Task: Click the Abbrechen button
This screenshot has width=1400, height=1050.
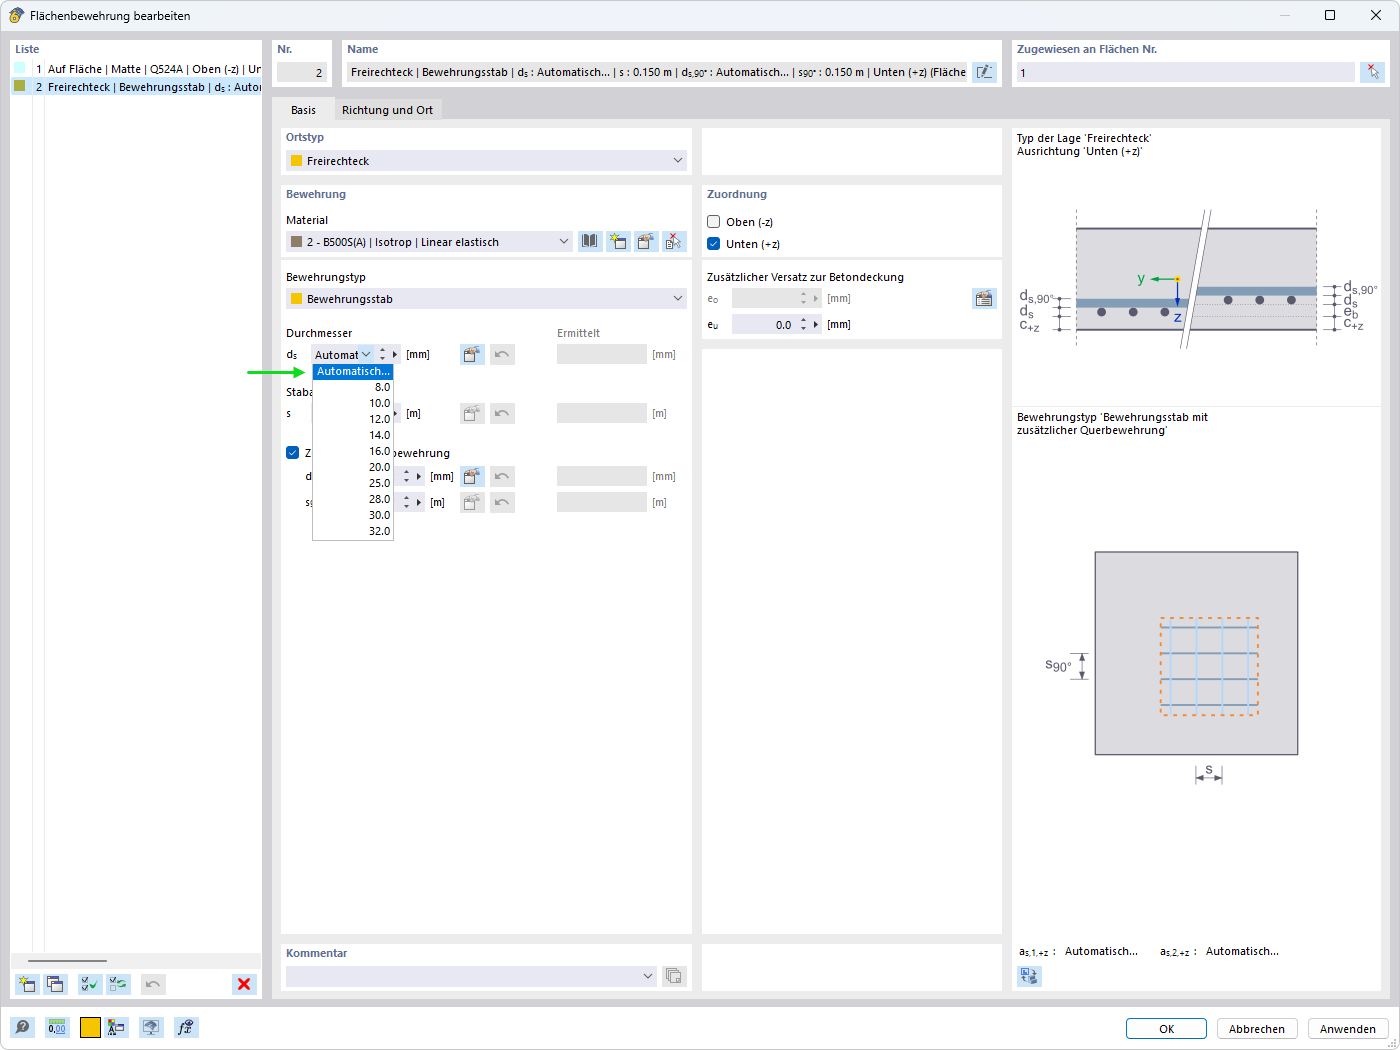Action: (1257, 1029)
